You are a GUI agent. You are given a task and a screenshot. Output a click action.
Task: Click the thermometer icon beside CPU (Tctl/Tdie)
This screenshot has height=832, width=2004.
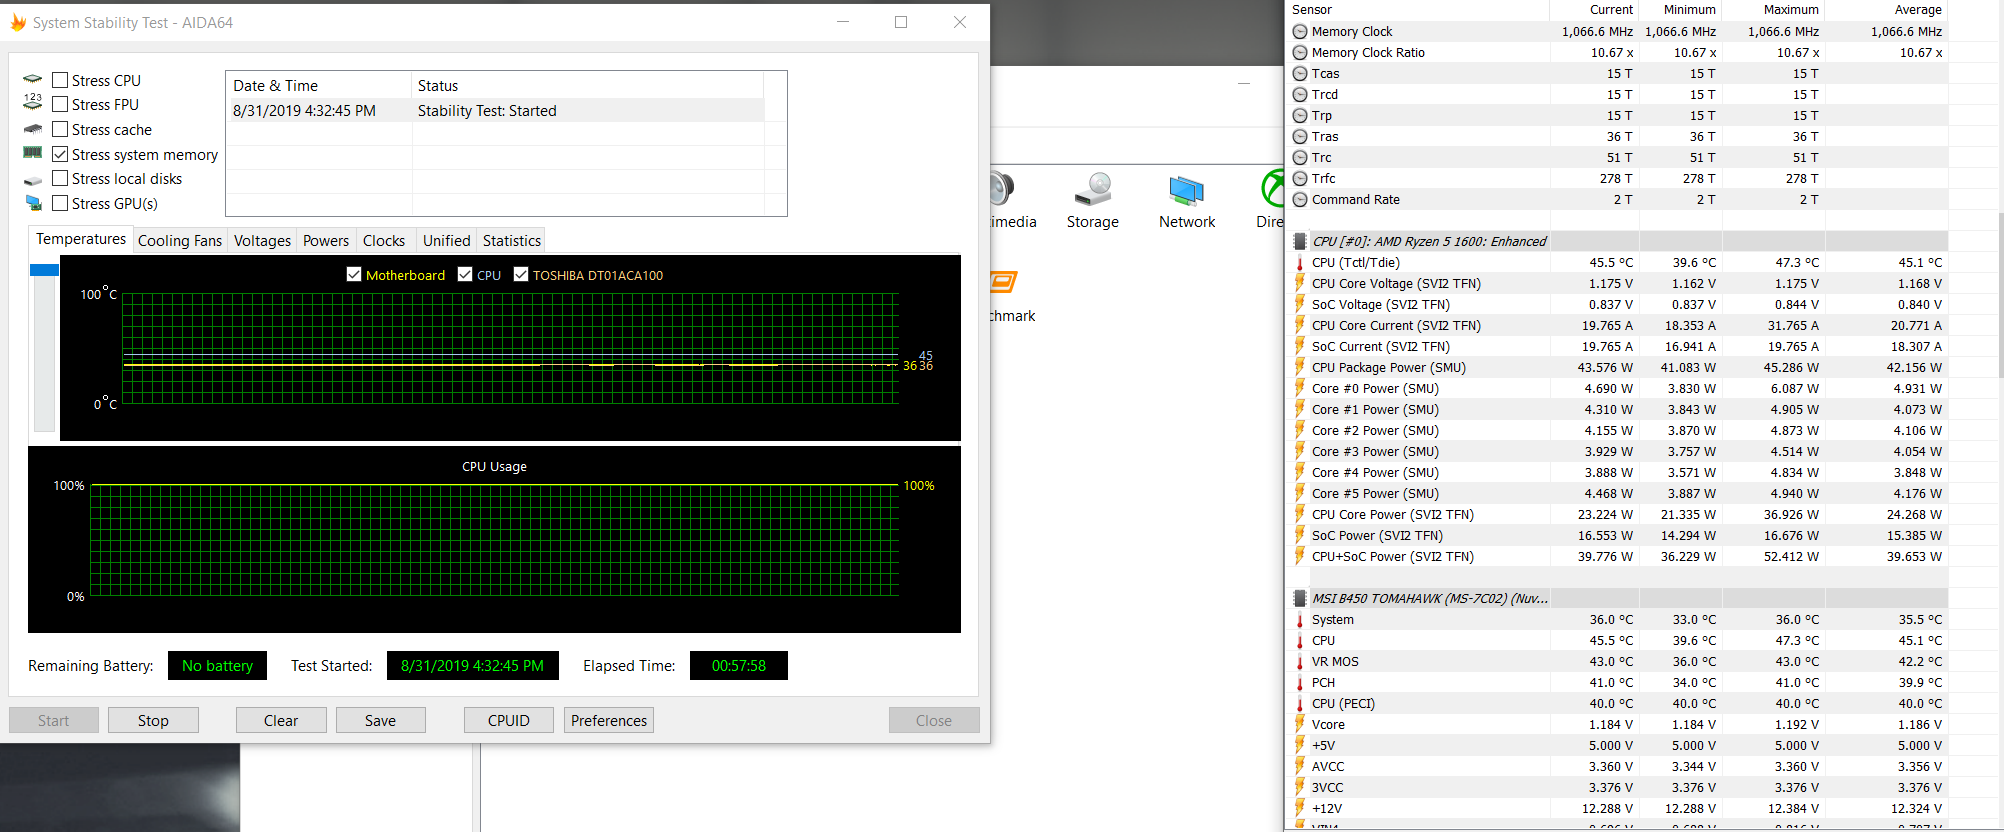[1300, 263]
